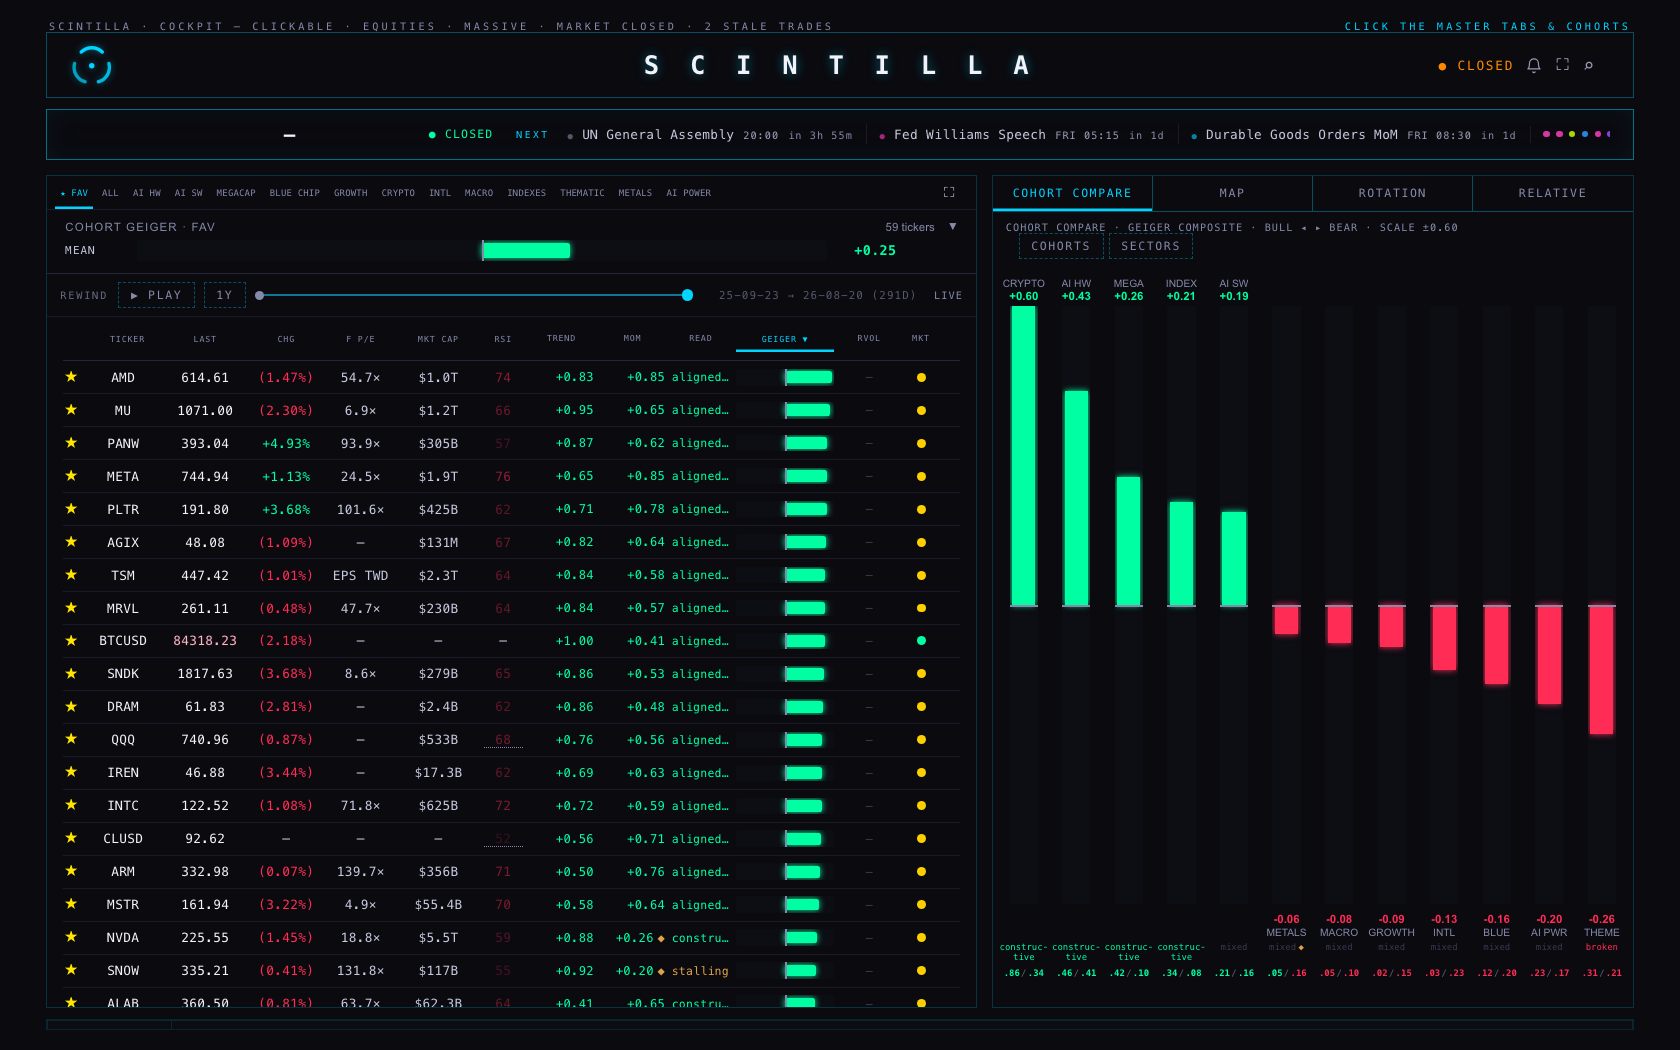Click the green market dot for BTCUSD
The width and height of the screenshot is (1680, 1050).
[921, 640]
